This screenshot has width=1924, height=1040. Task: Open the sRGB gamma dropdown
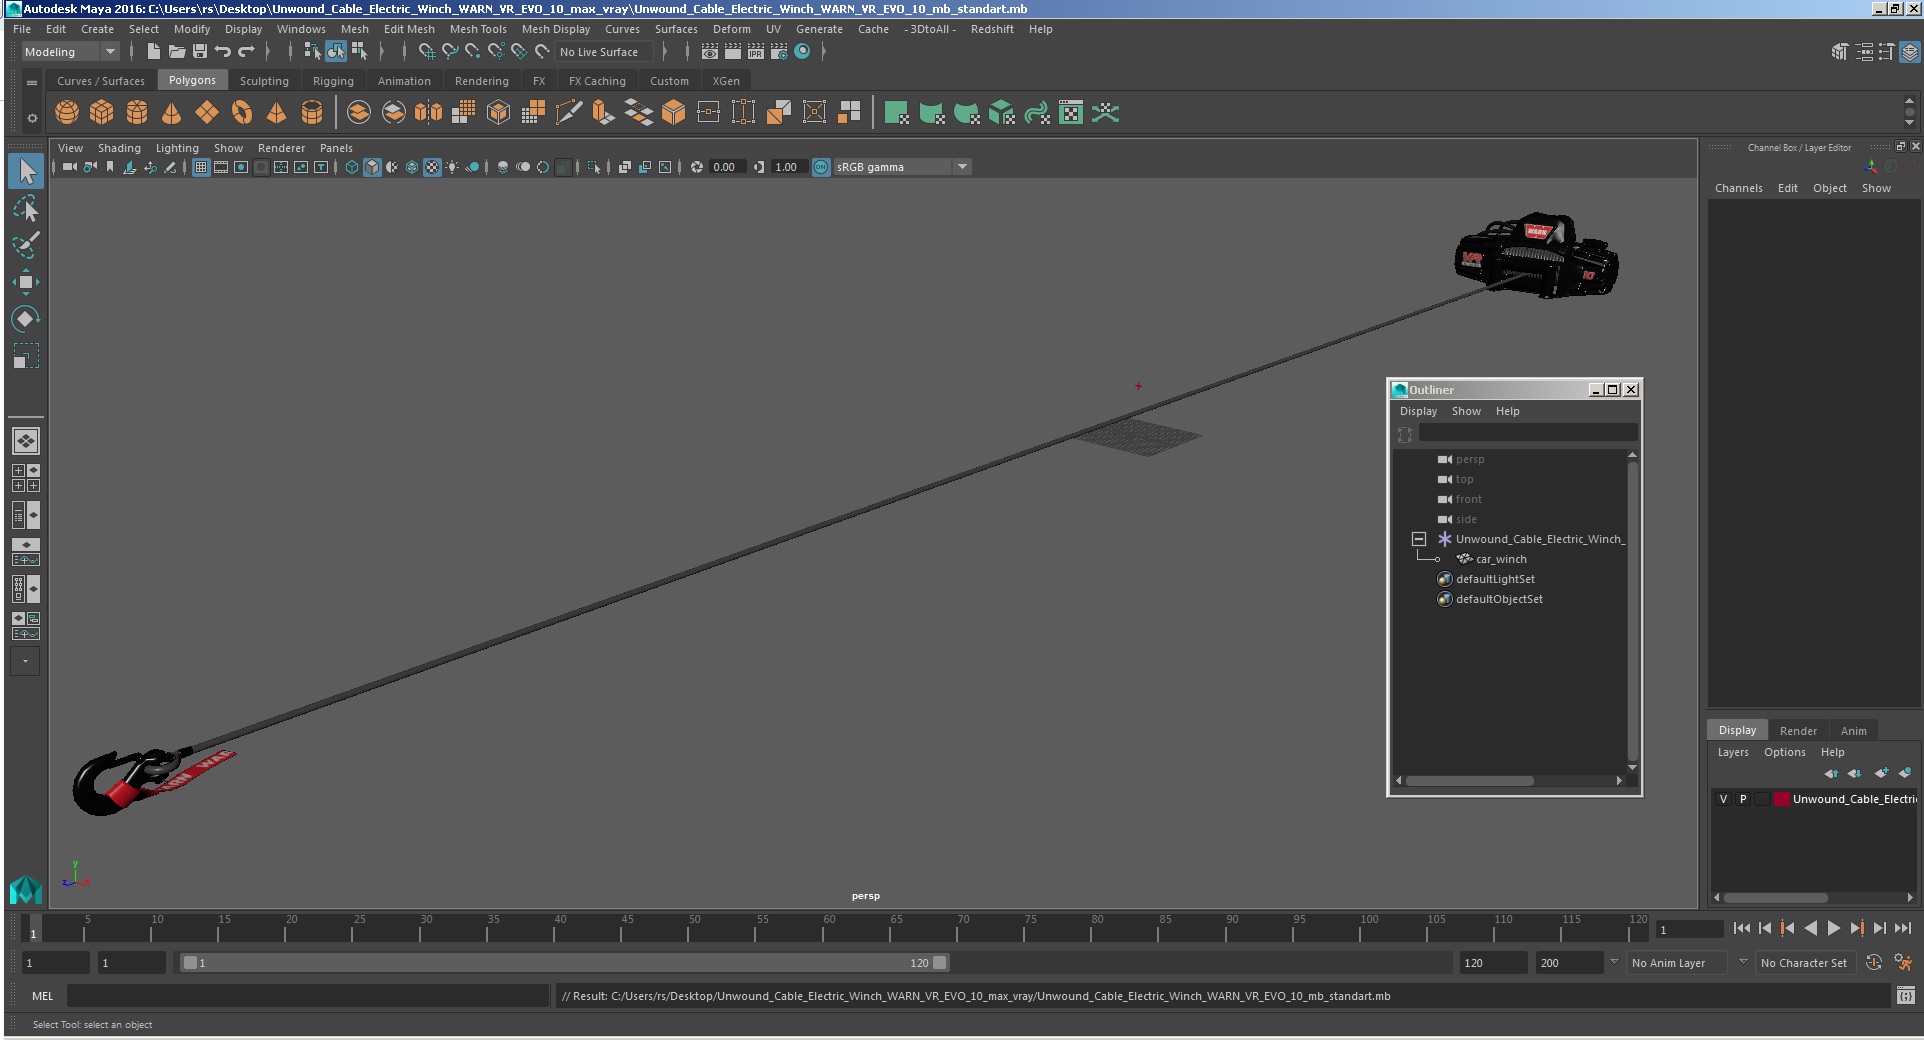(x=902, y=167)
